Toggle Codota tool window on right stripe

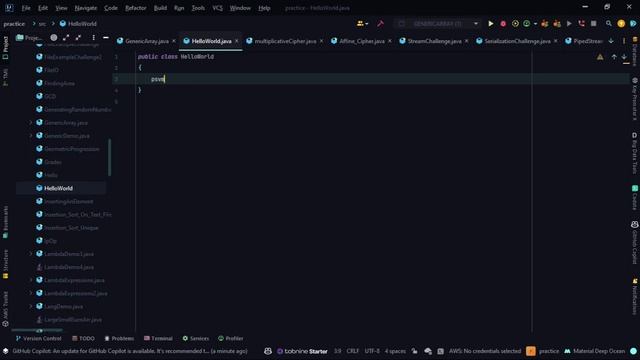click(635, 198)
